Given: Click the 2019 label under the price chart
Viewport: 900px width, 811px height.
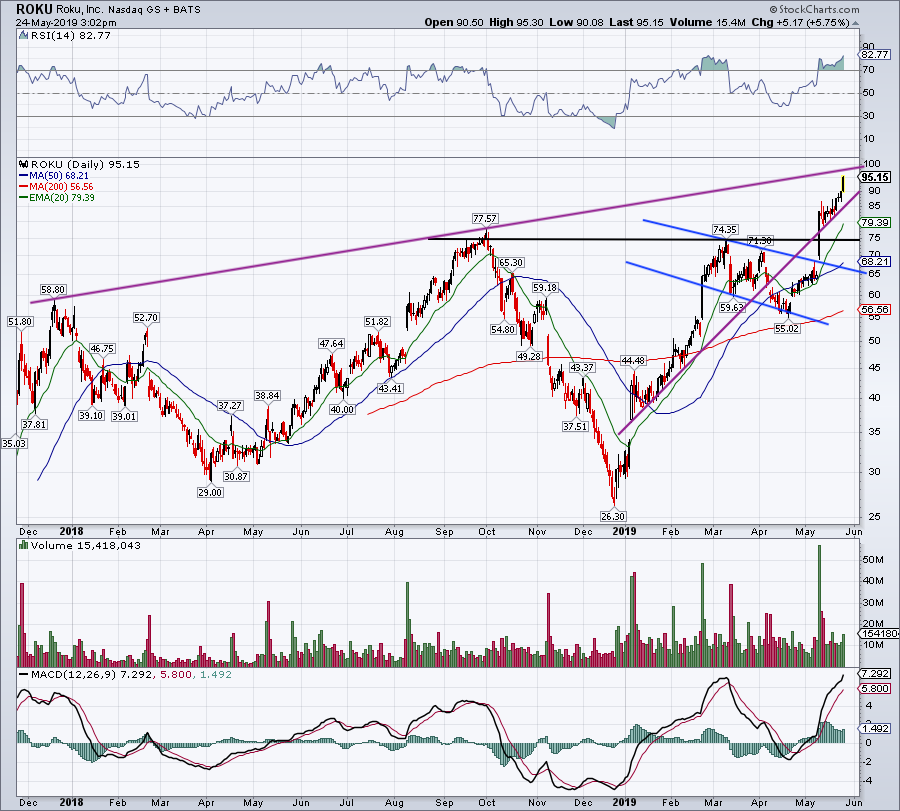Looking at the screenshot, I should (624, 531).
